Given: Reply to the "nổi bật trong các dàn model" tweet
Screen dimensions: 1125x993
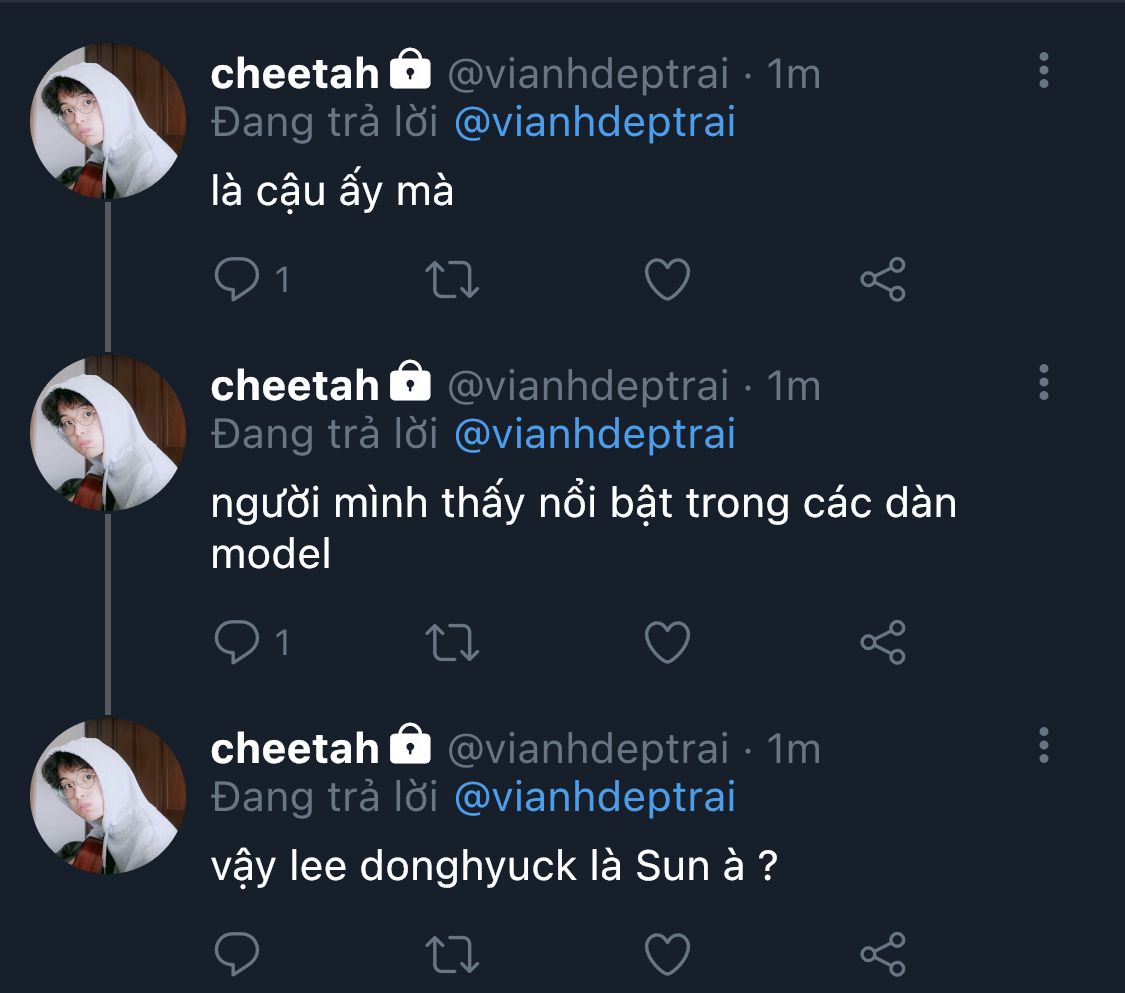Looking at the screenshot, I should point(237,641).
